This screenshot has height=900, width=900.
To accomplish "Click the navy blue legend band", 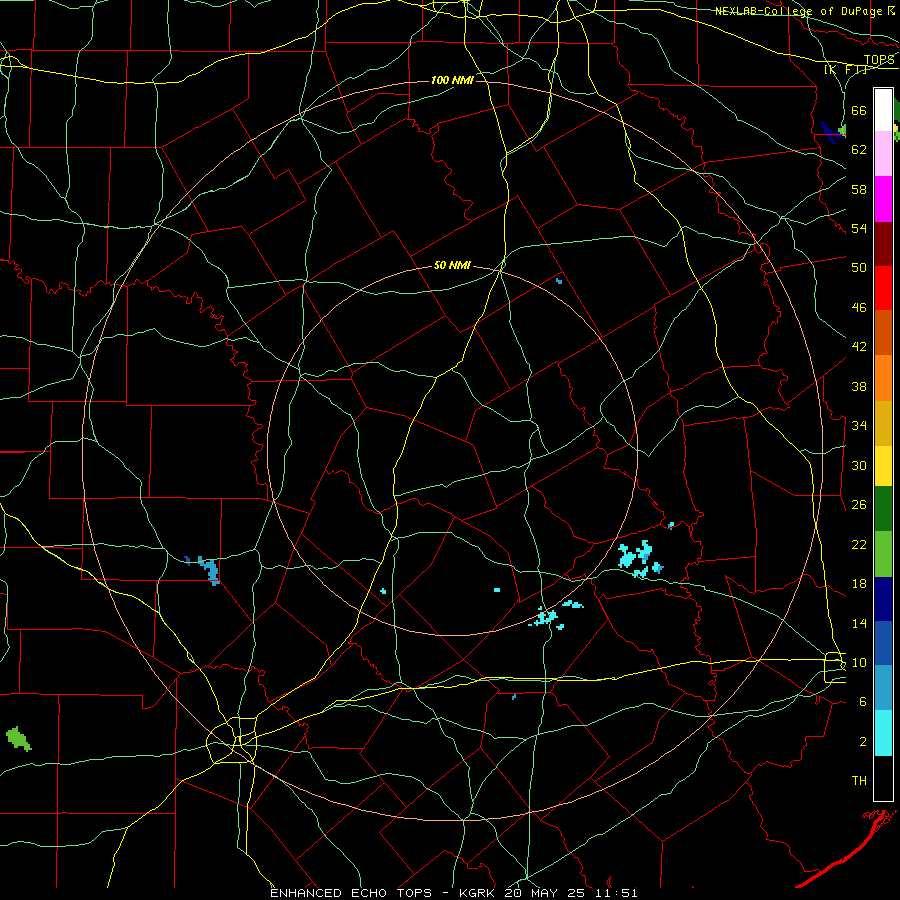I will pos(883,599).
